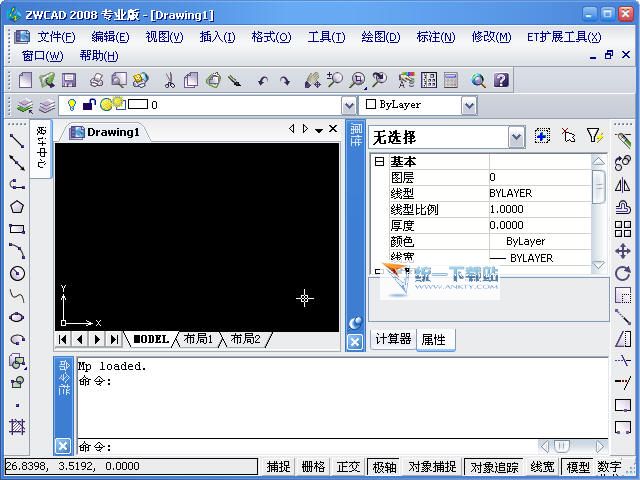640x480 pixels.
Task: Click the Cut scissors icon
Action: 169,80
